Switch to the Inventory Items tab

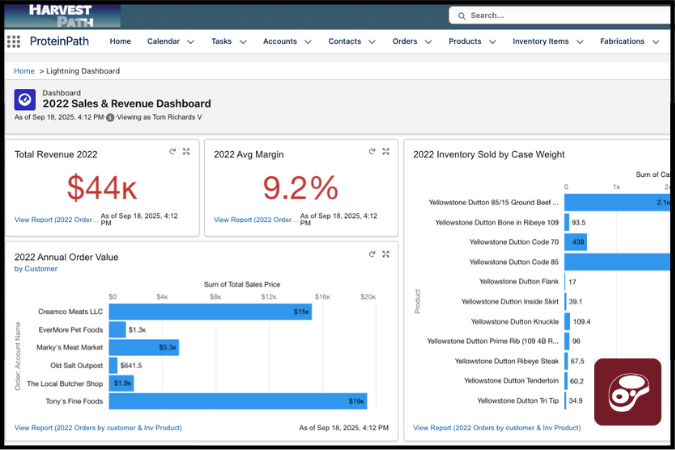click(540, 41)
